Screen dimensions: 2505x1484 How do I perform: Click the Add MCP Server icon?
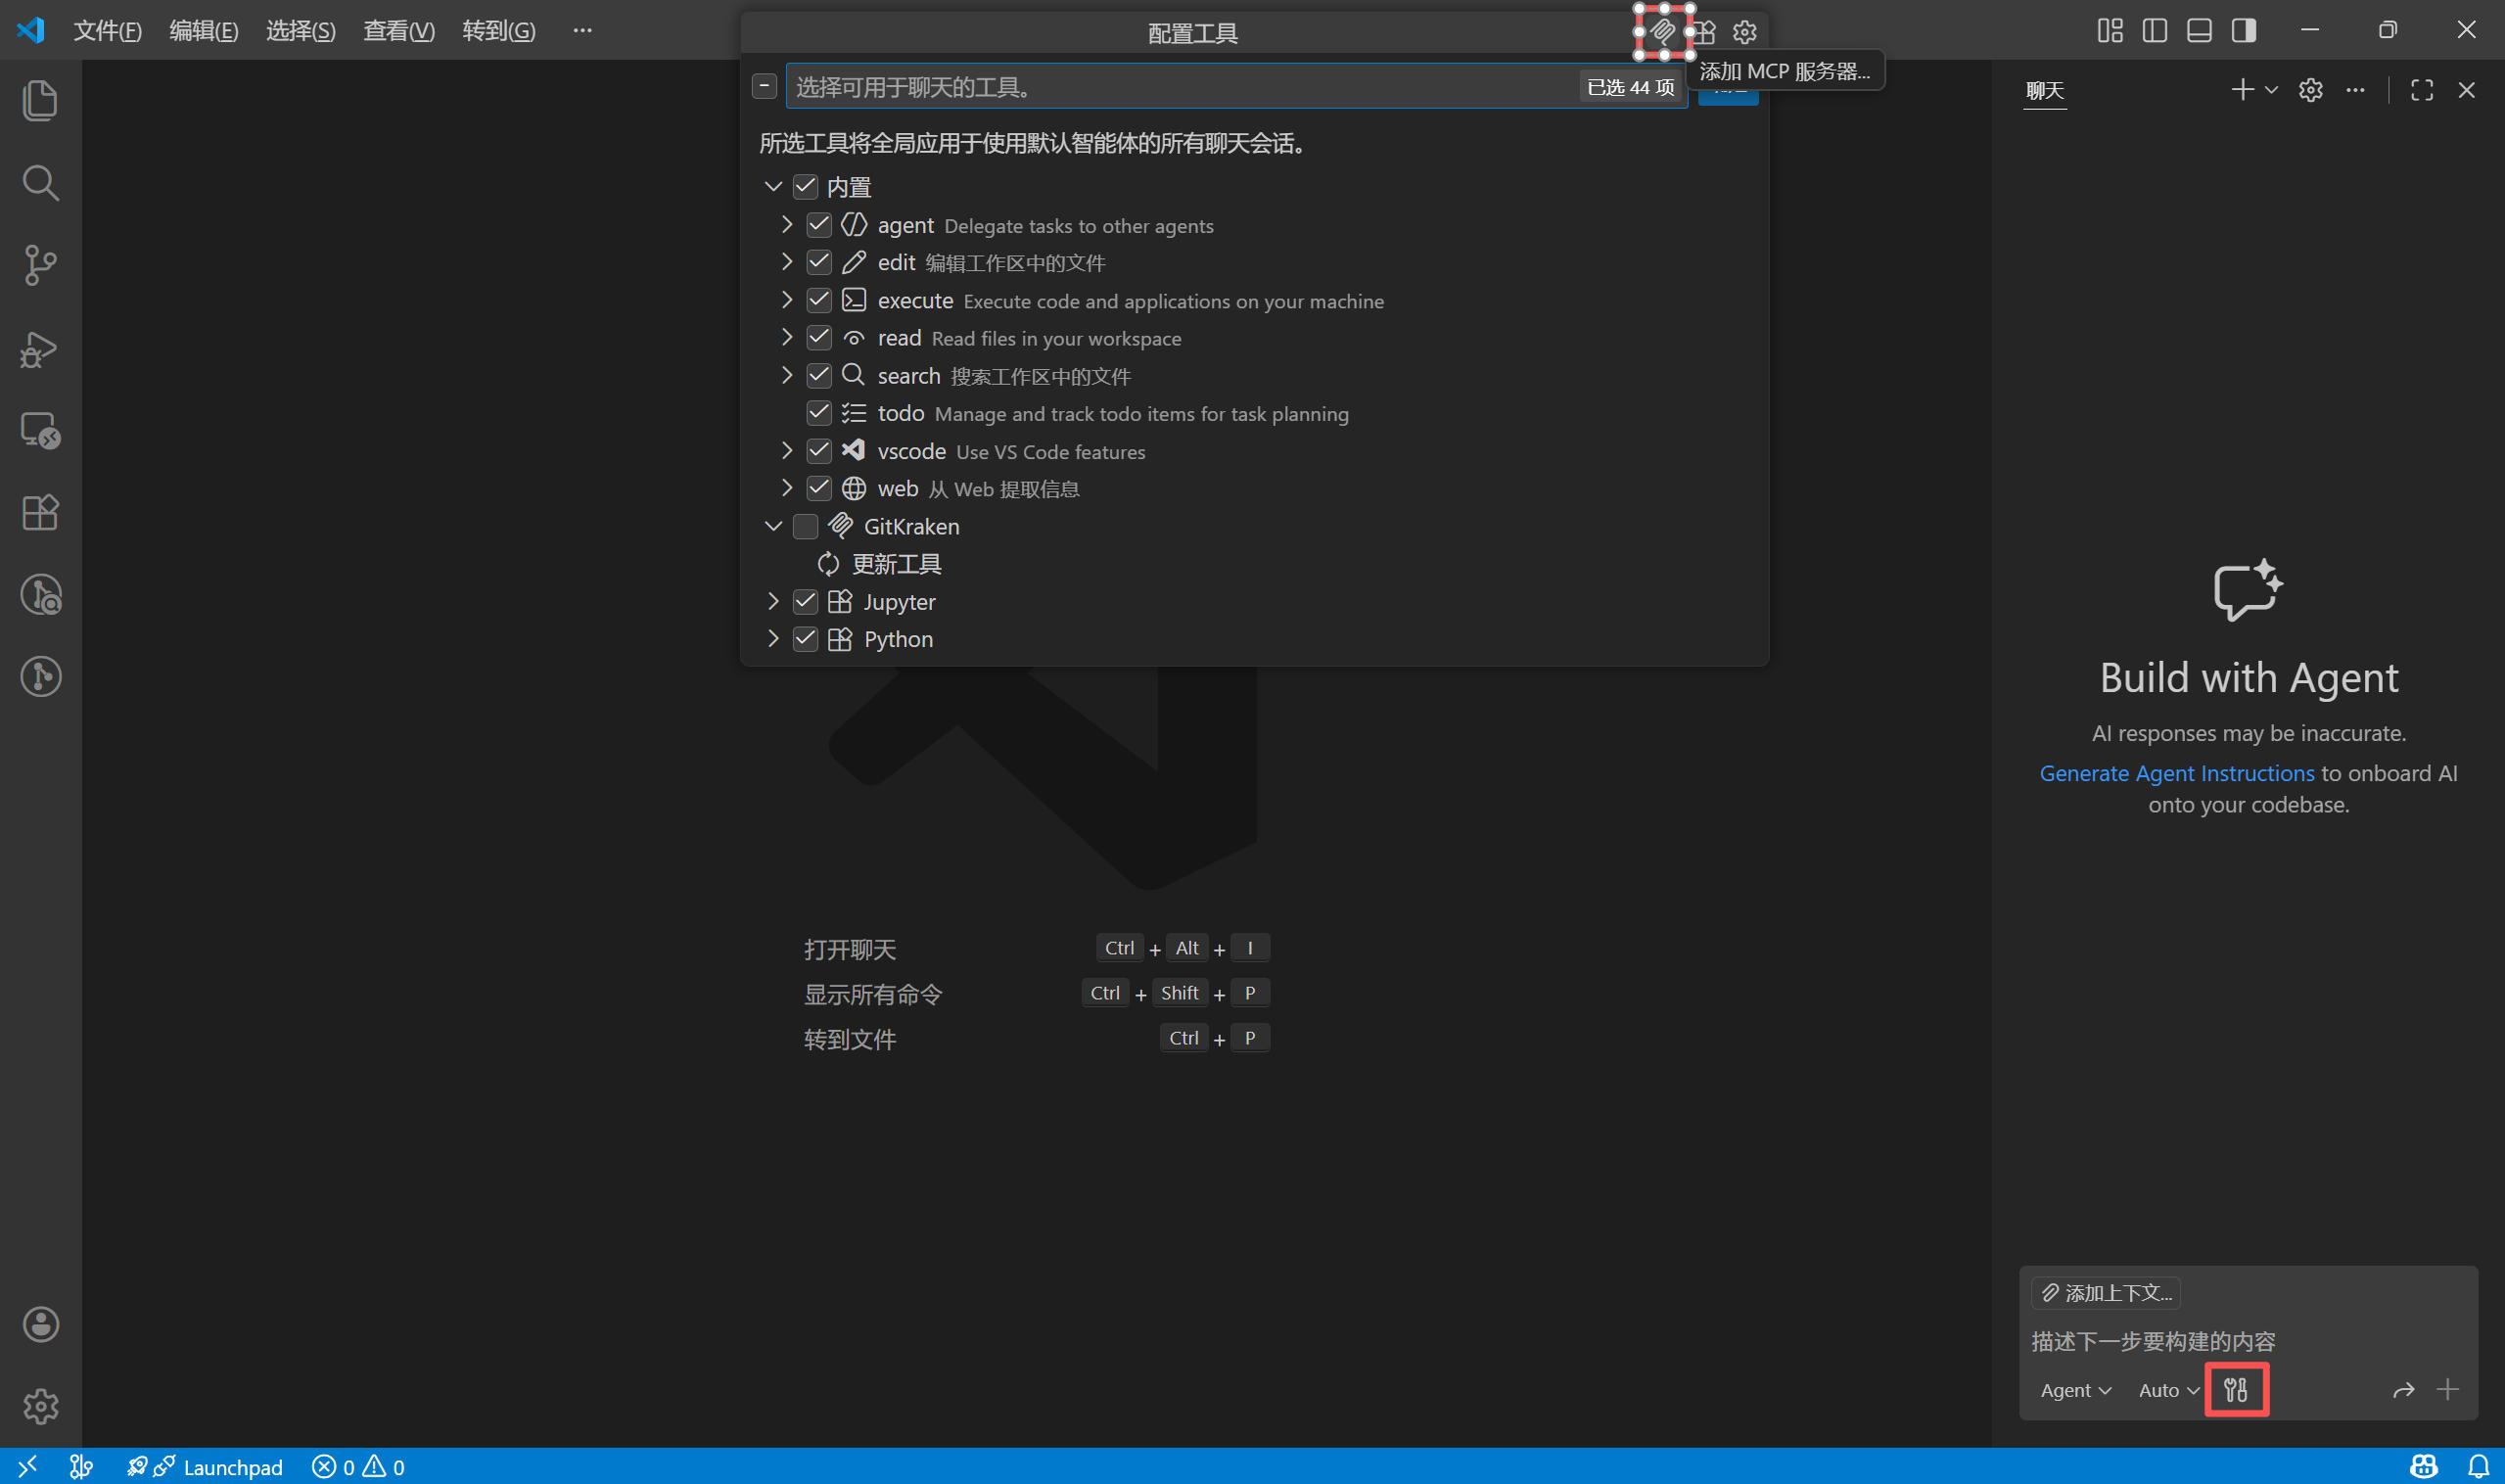(x=1662, y=31)
